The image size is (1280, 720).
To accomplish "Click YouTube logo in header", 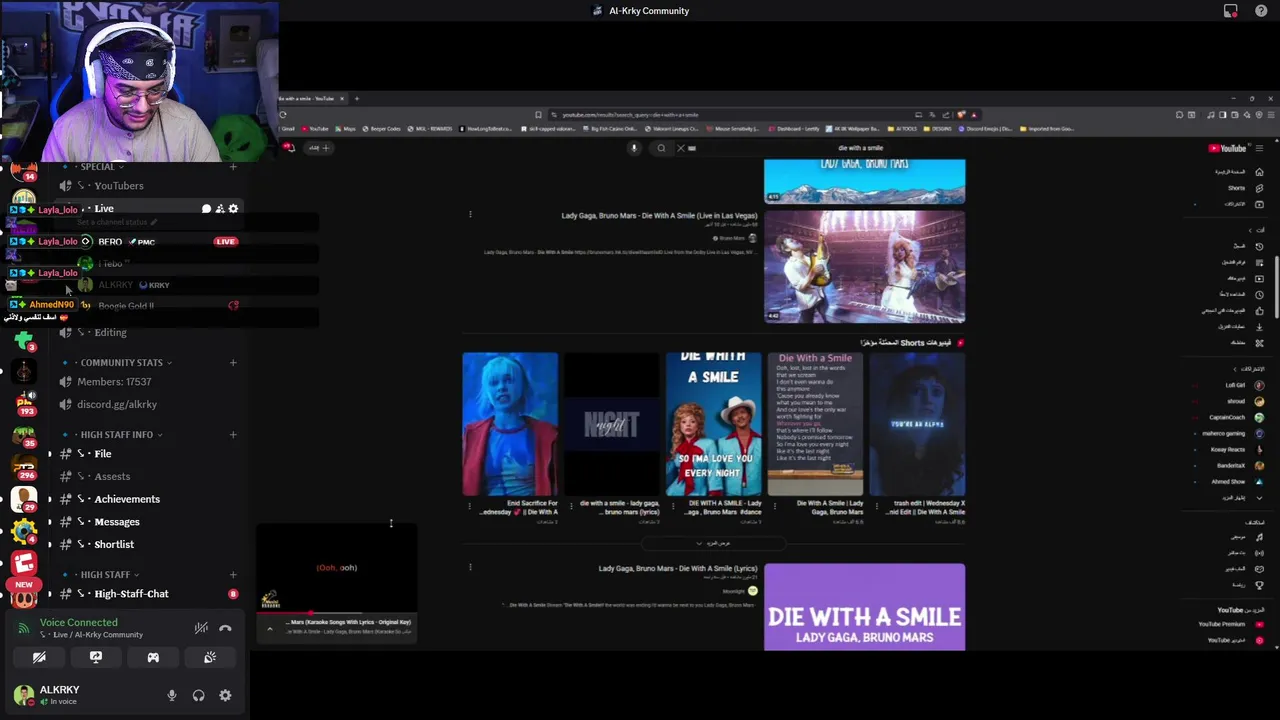I will (x=1228, y=148).
